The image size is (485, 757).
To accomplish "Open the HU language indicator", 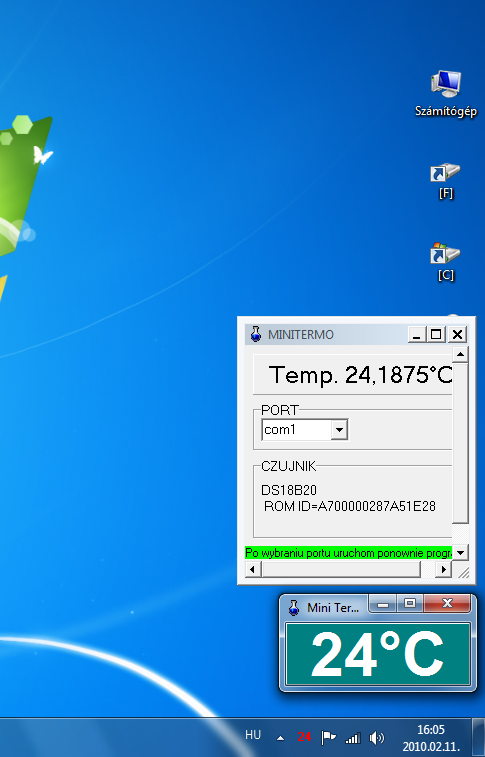I will (x=253, y=735).
